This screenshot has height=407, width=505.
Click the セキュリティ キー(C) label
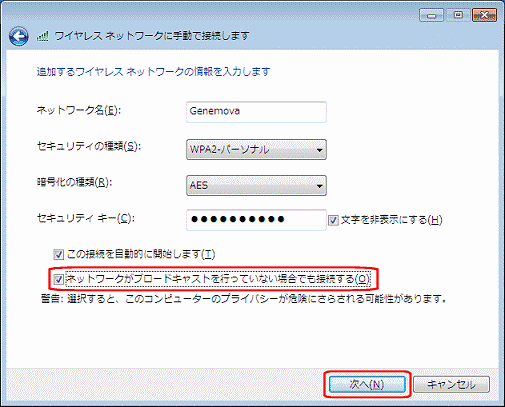[x=85, y=218]
